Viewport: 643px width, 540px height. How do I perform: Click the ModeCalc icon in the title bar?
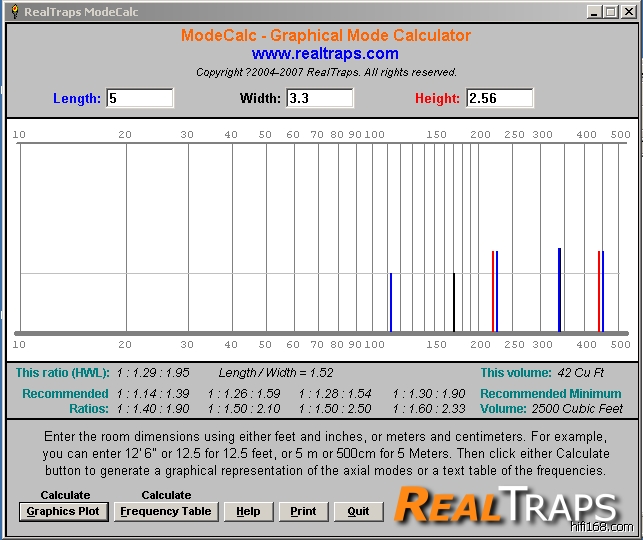(14, 12)
